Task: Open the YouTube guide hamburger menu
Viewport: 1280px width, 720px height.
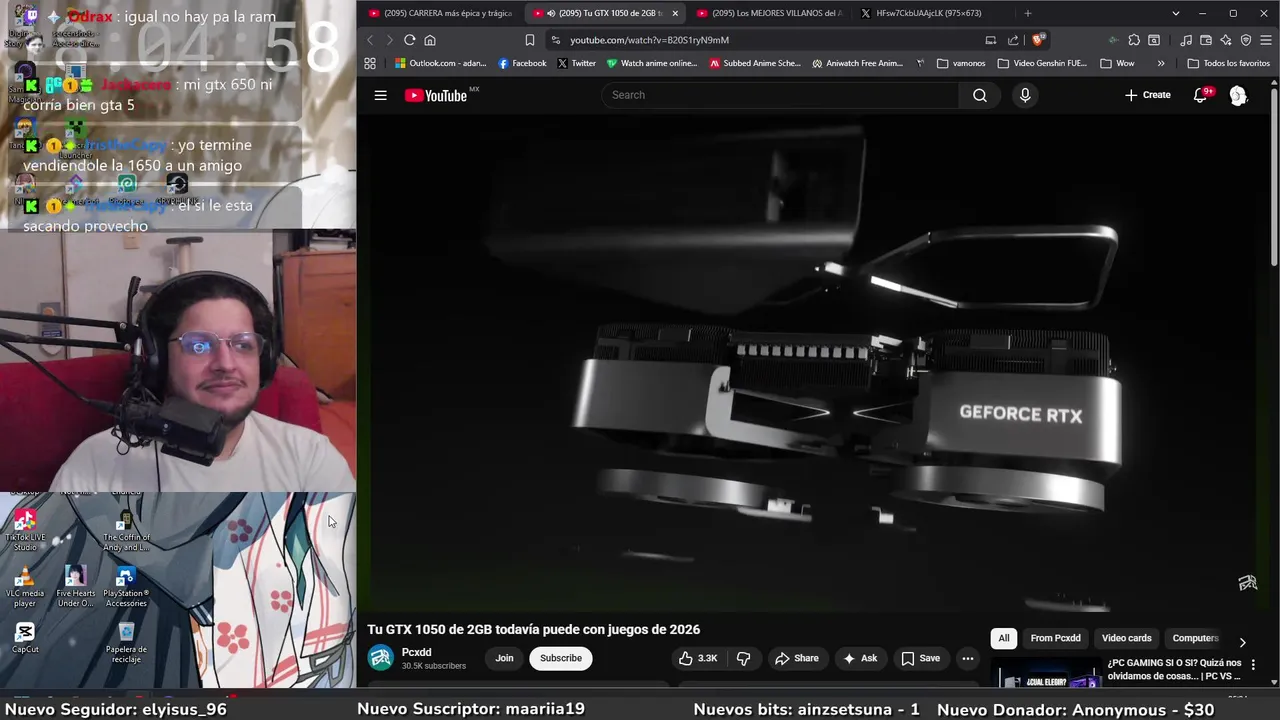Action: tap(380, 95)
